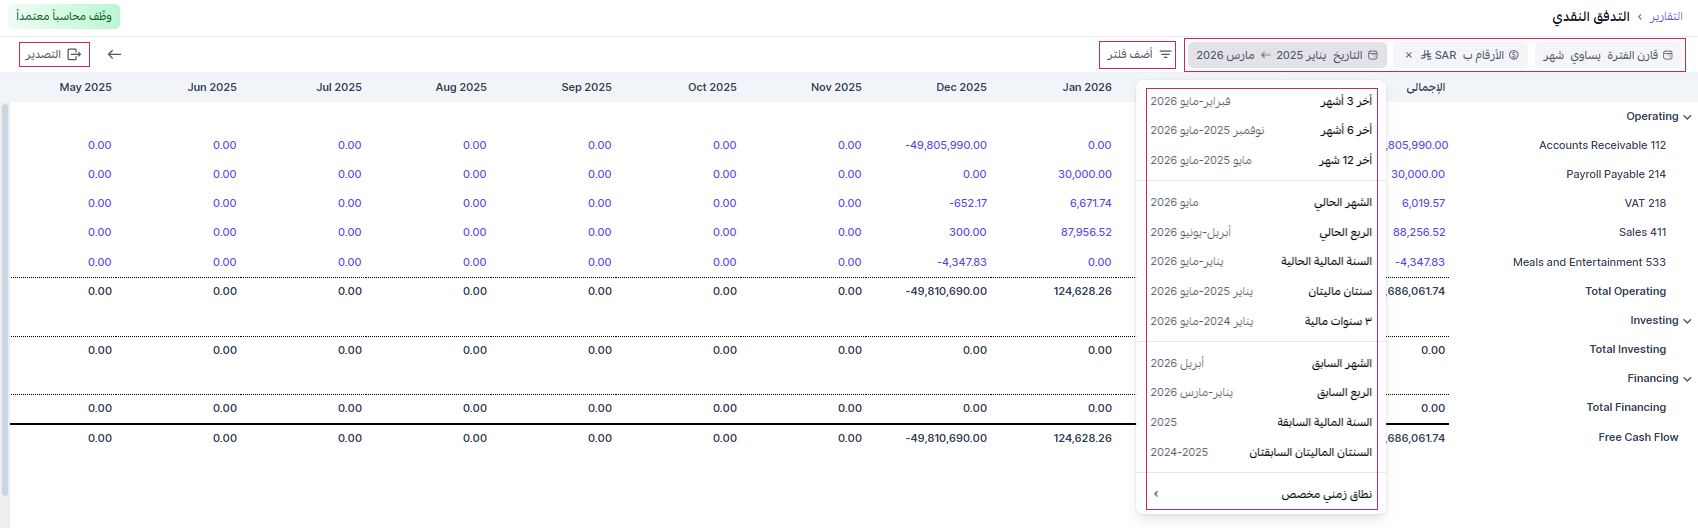1698x528 pixels.
Task: Open the قارن الفترة comparison filter
Action: point(1608,55)
